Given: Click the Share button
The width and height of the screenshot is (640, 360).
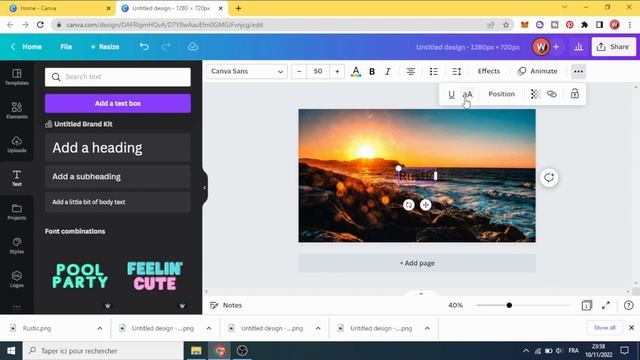Looking at the screenshot, I should coord(613,47).
